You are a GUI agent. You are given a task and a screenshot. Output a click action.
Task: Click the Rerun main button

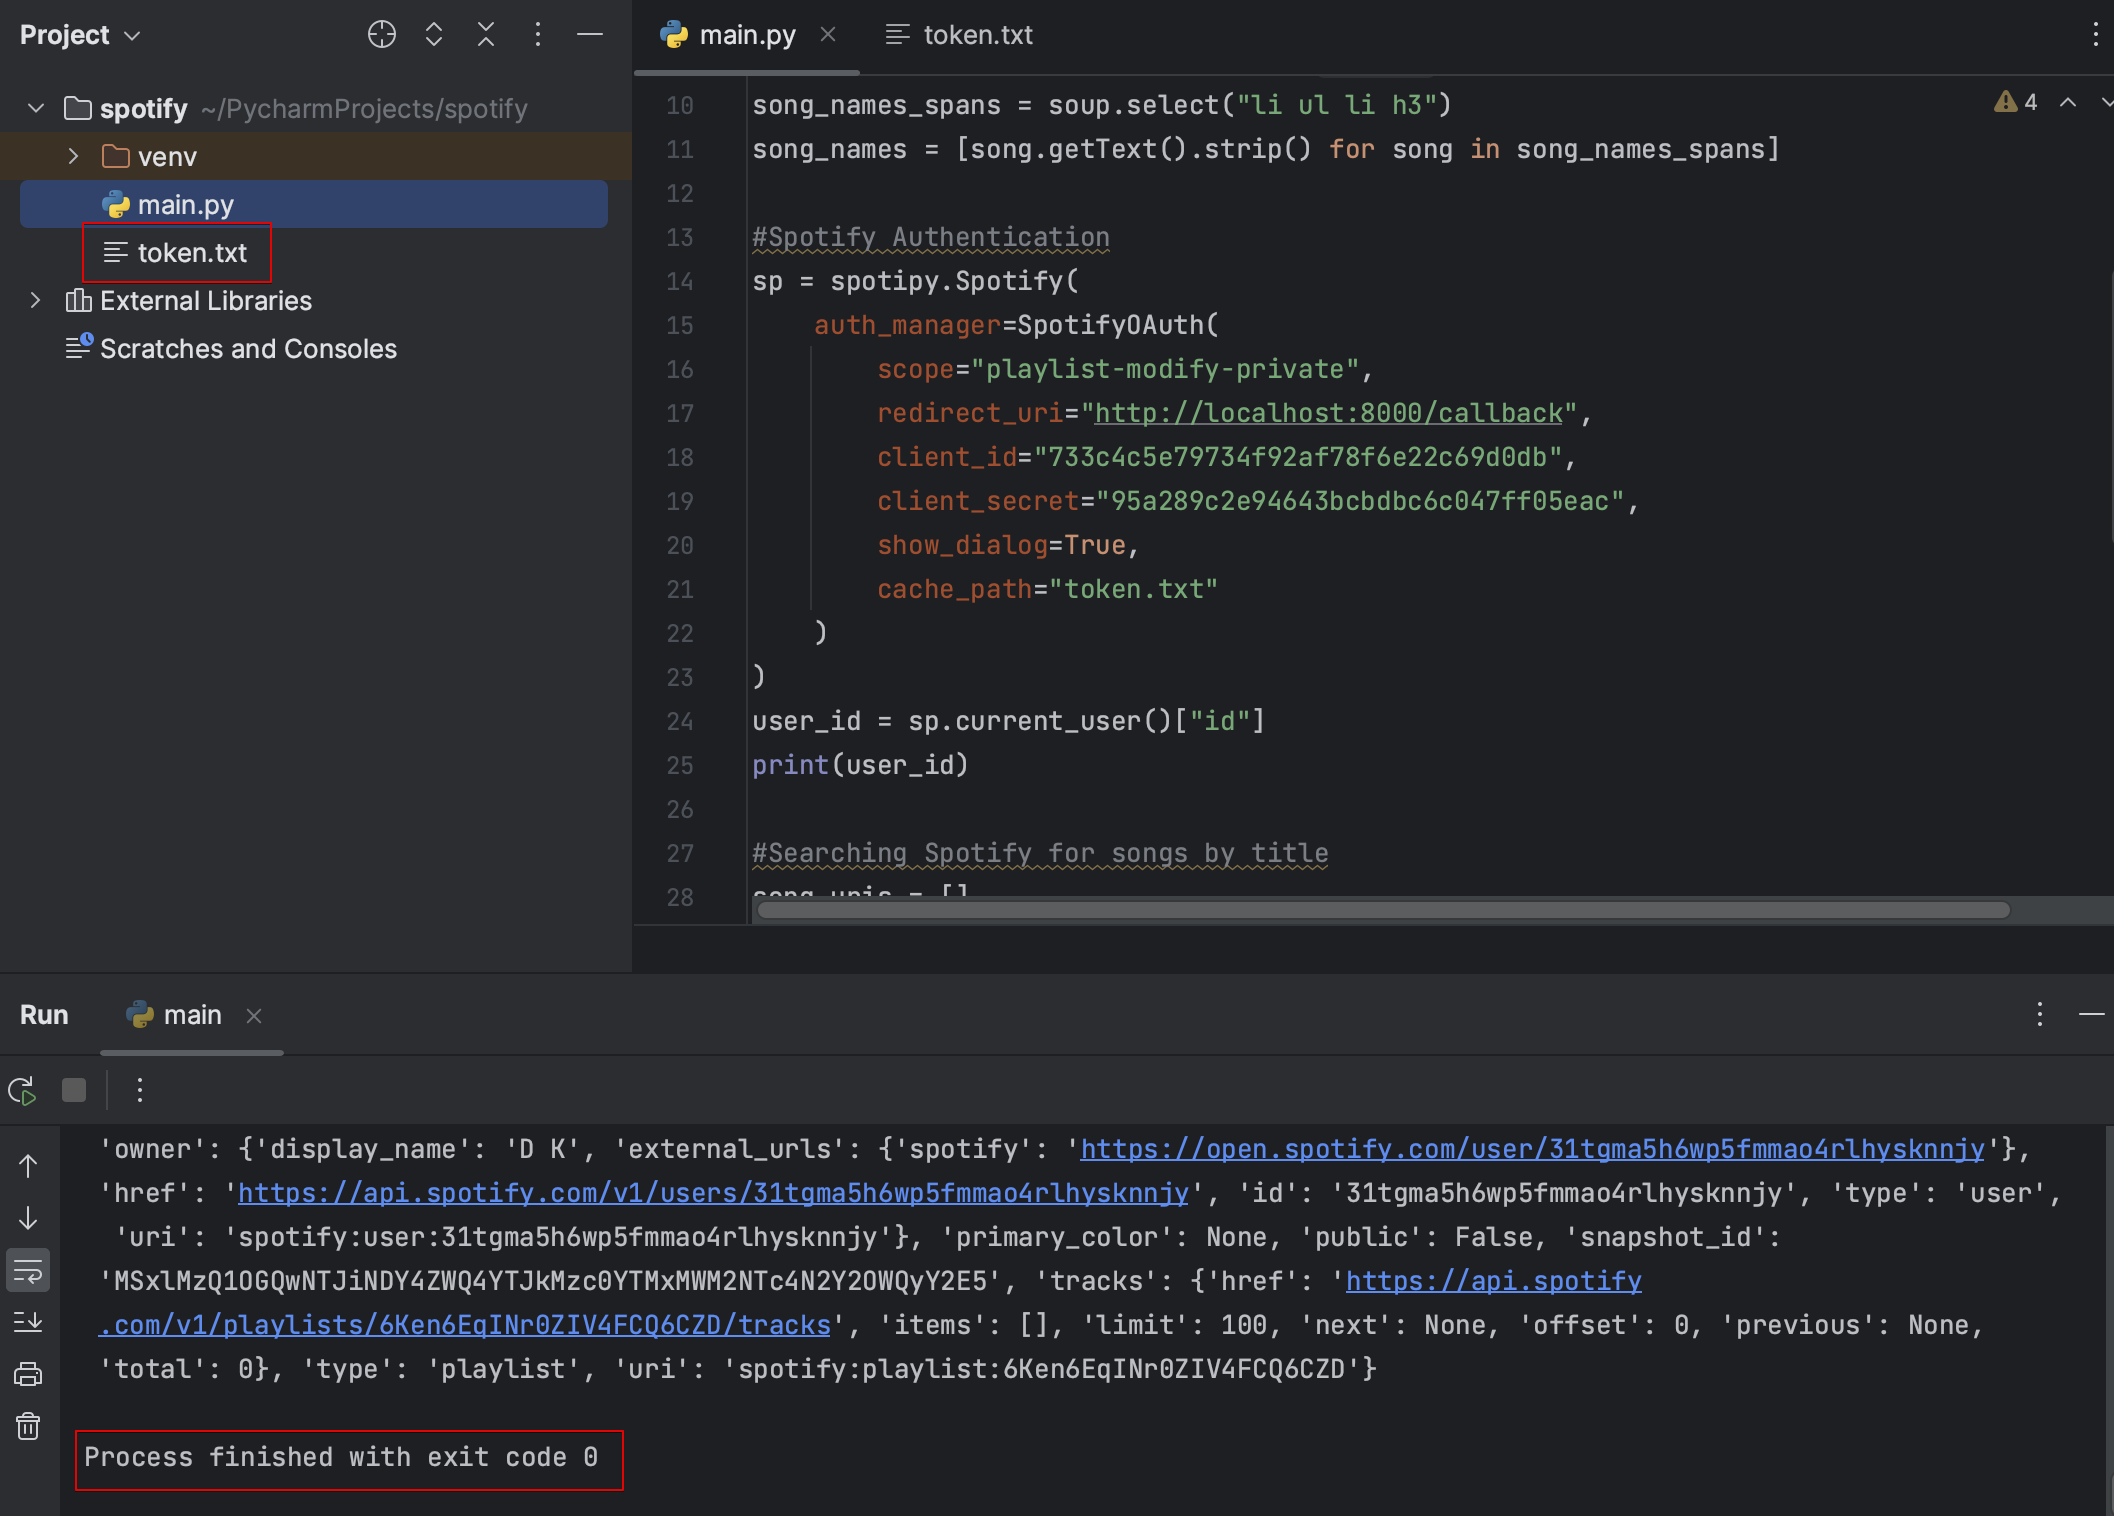click(x=23, y=1090)
